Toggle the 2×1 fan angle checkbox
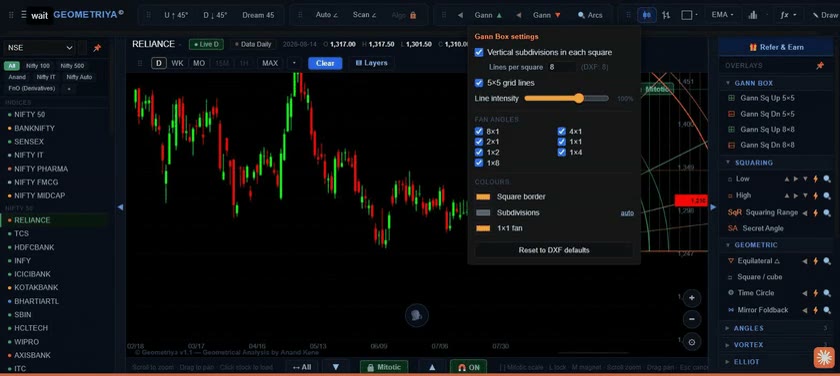 coord(479,142)
